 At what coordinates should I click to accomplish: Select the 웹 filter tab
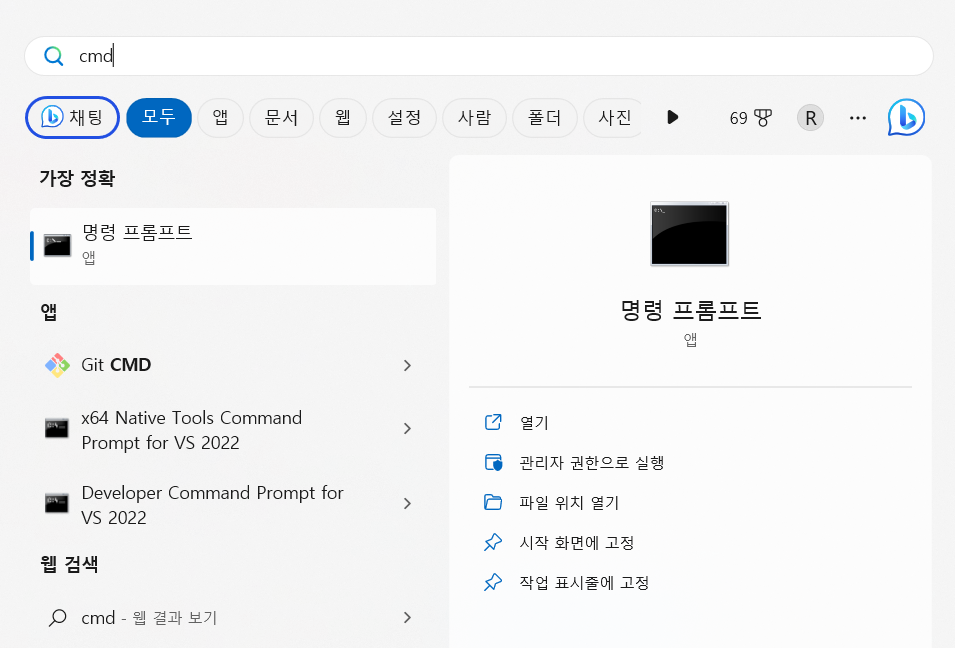pos(343,117)
